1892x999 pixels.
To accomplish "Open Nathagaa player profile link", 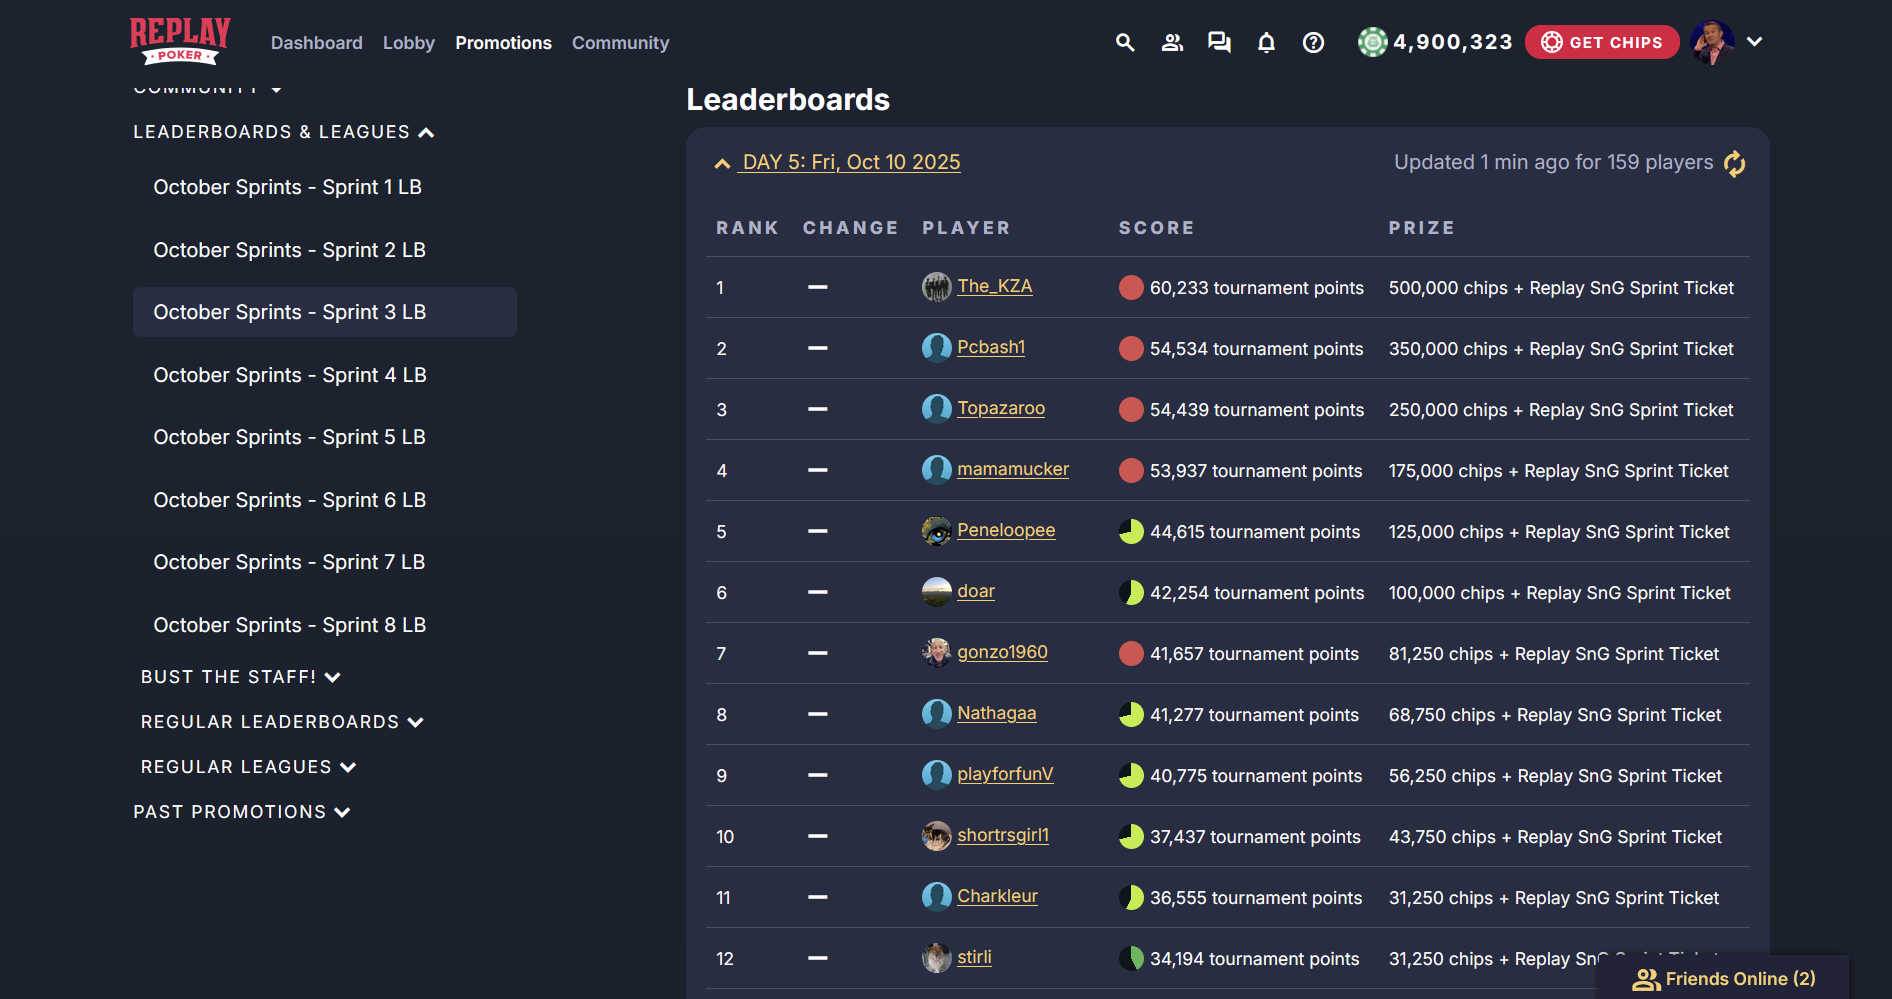I will coord(997,713).
